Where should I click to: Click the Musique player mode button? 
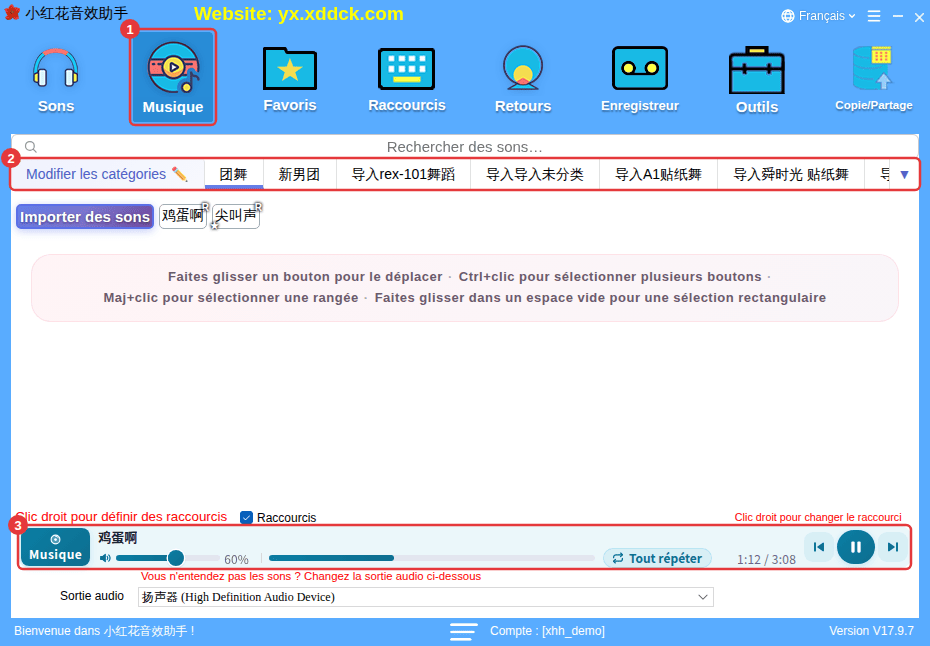[56, 547]
